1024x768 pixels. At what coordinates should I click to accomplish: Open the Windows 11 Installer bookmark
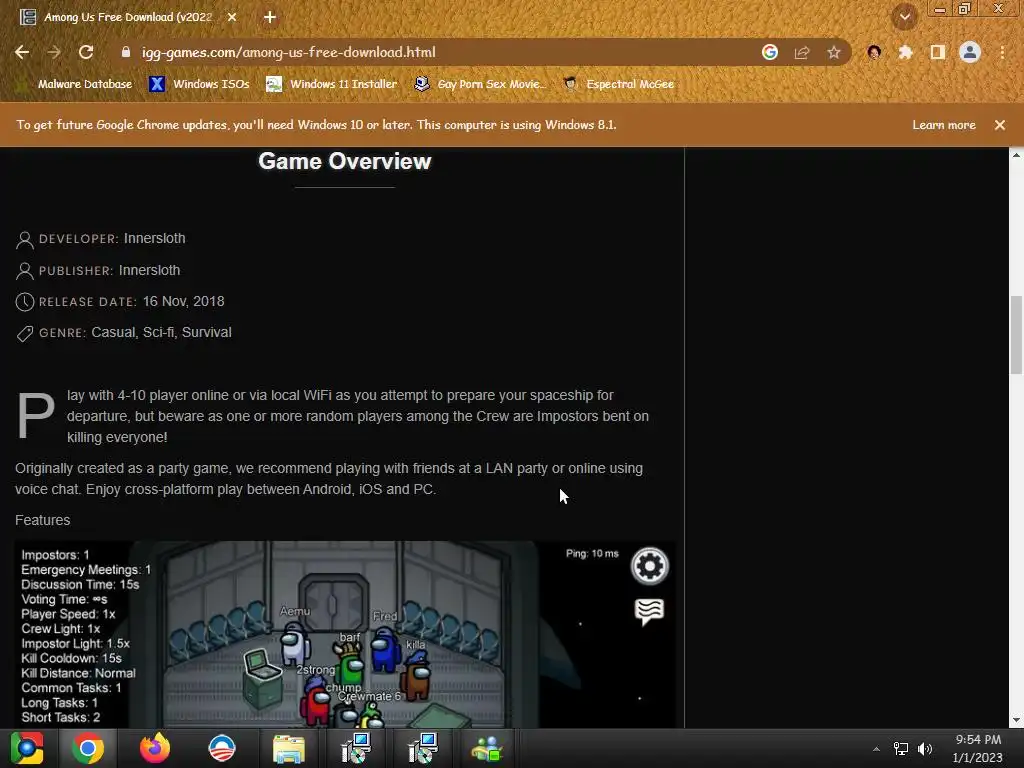(332, 84)
